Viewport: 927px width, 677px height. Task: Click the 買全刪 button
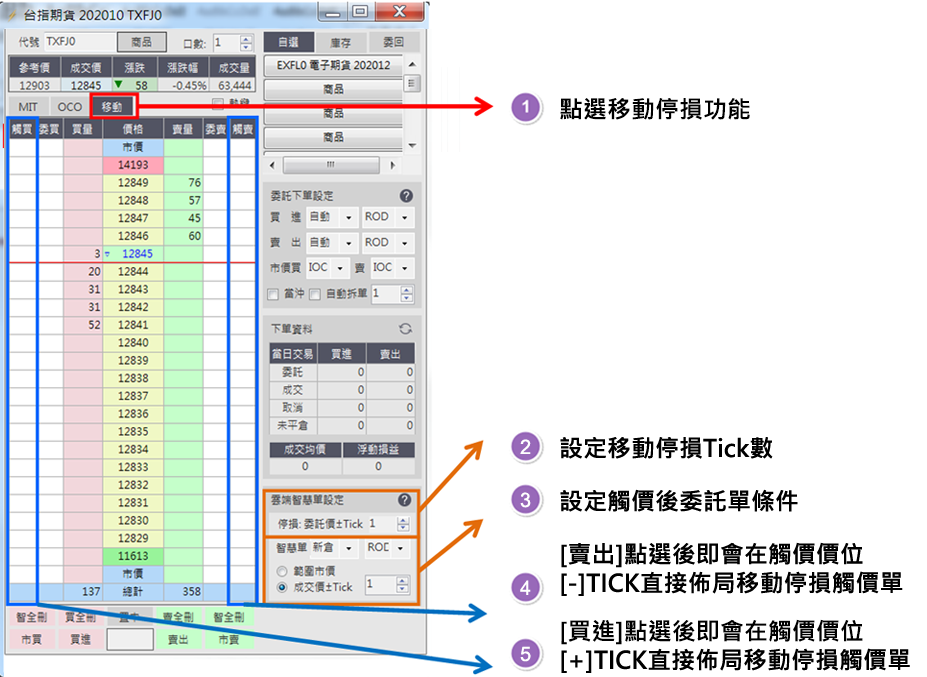[x=80, y=617]
